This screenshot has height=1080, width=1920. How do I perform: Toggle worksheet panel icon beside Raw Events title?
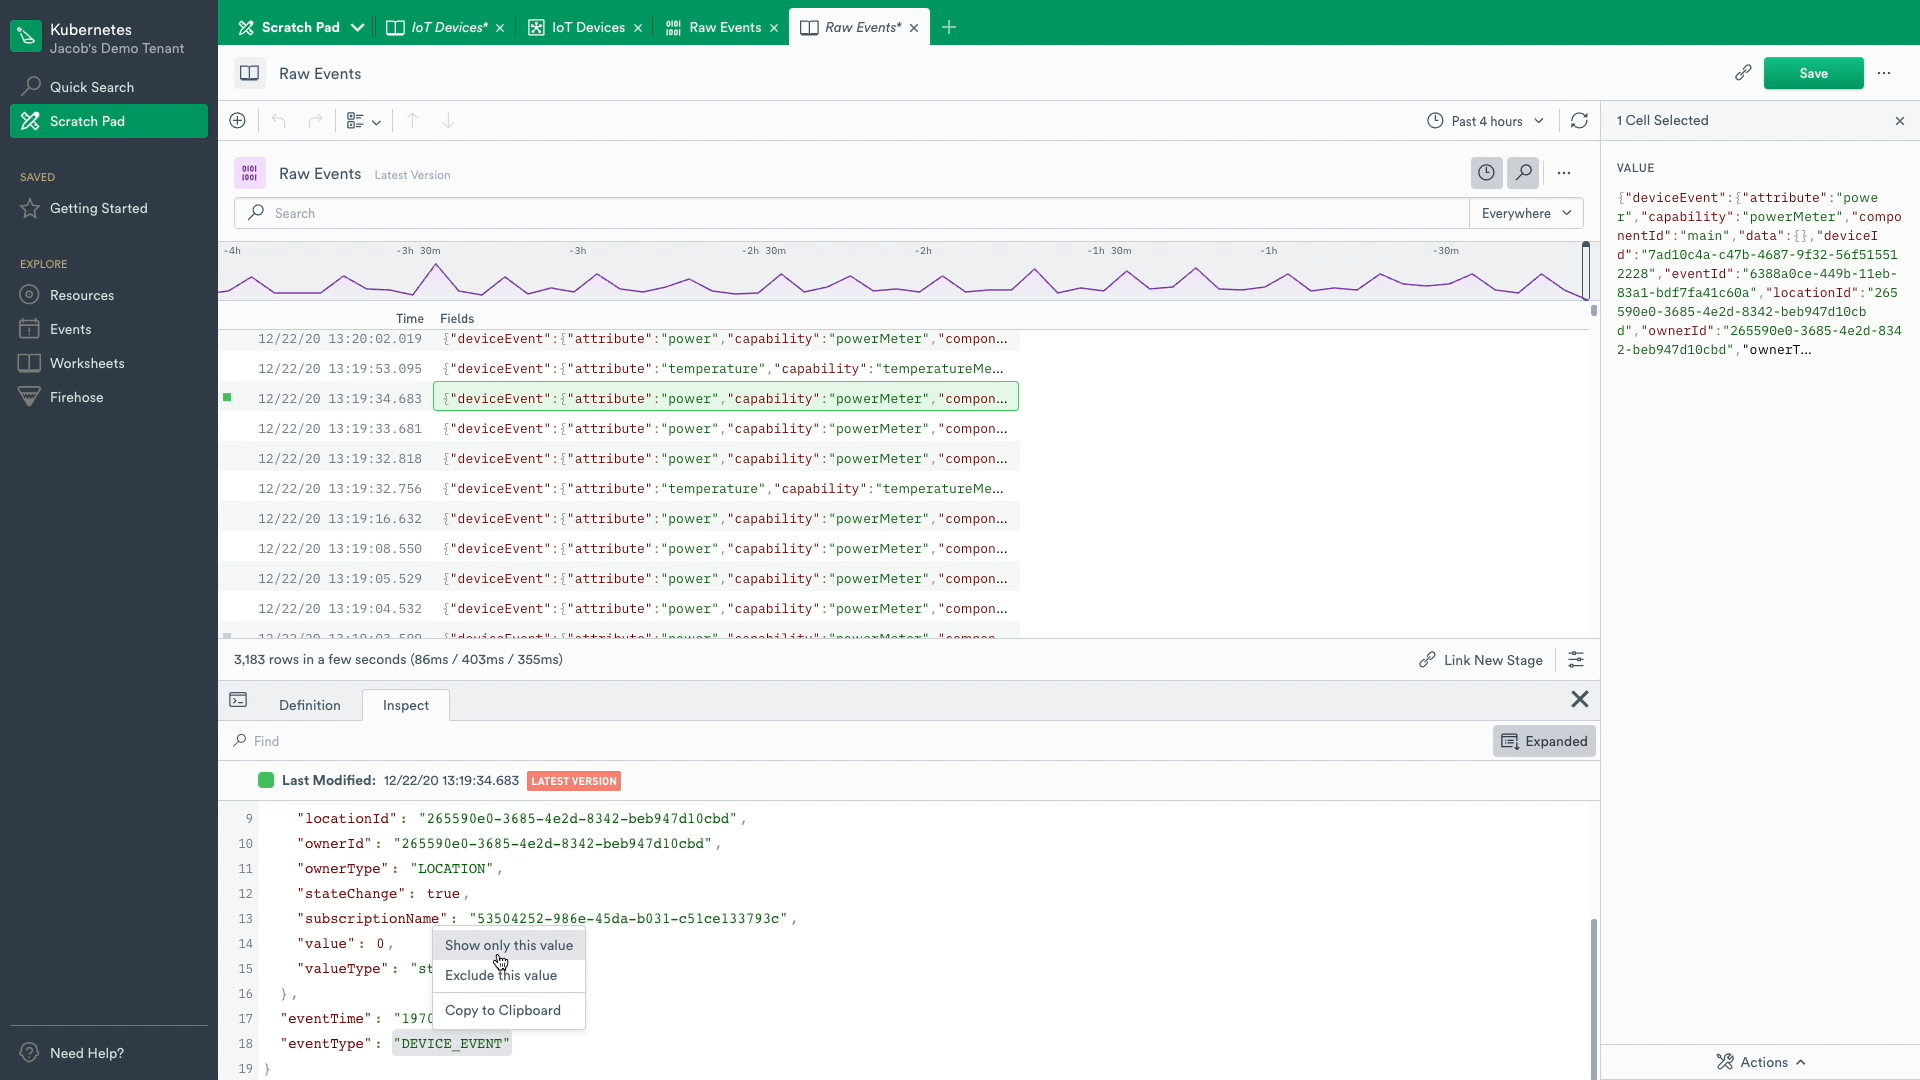(x=250, y=73)
